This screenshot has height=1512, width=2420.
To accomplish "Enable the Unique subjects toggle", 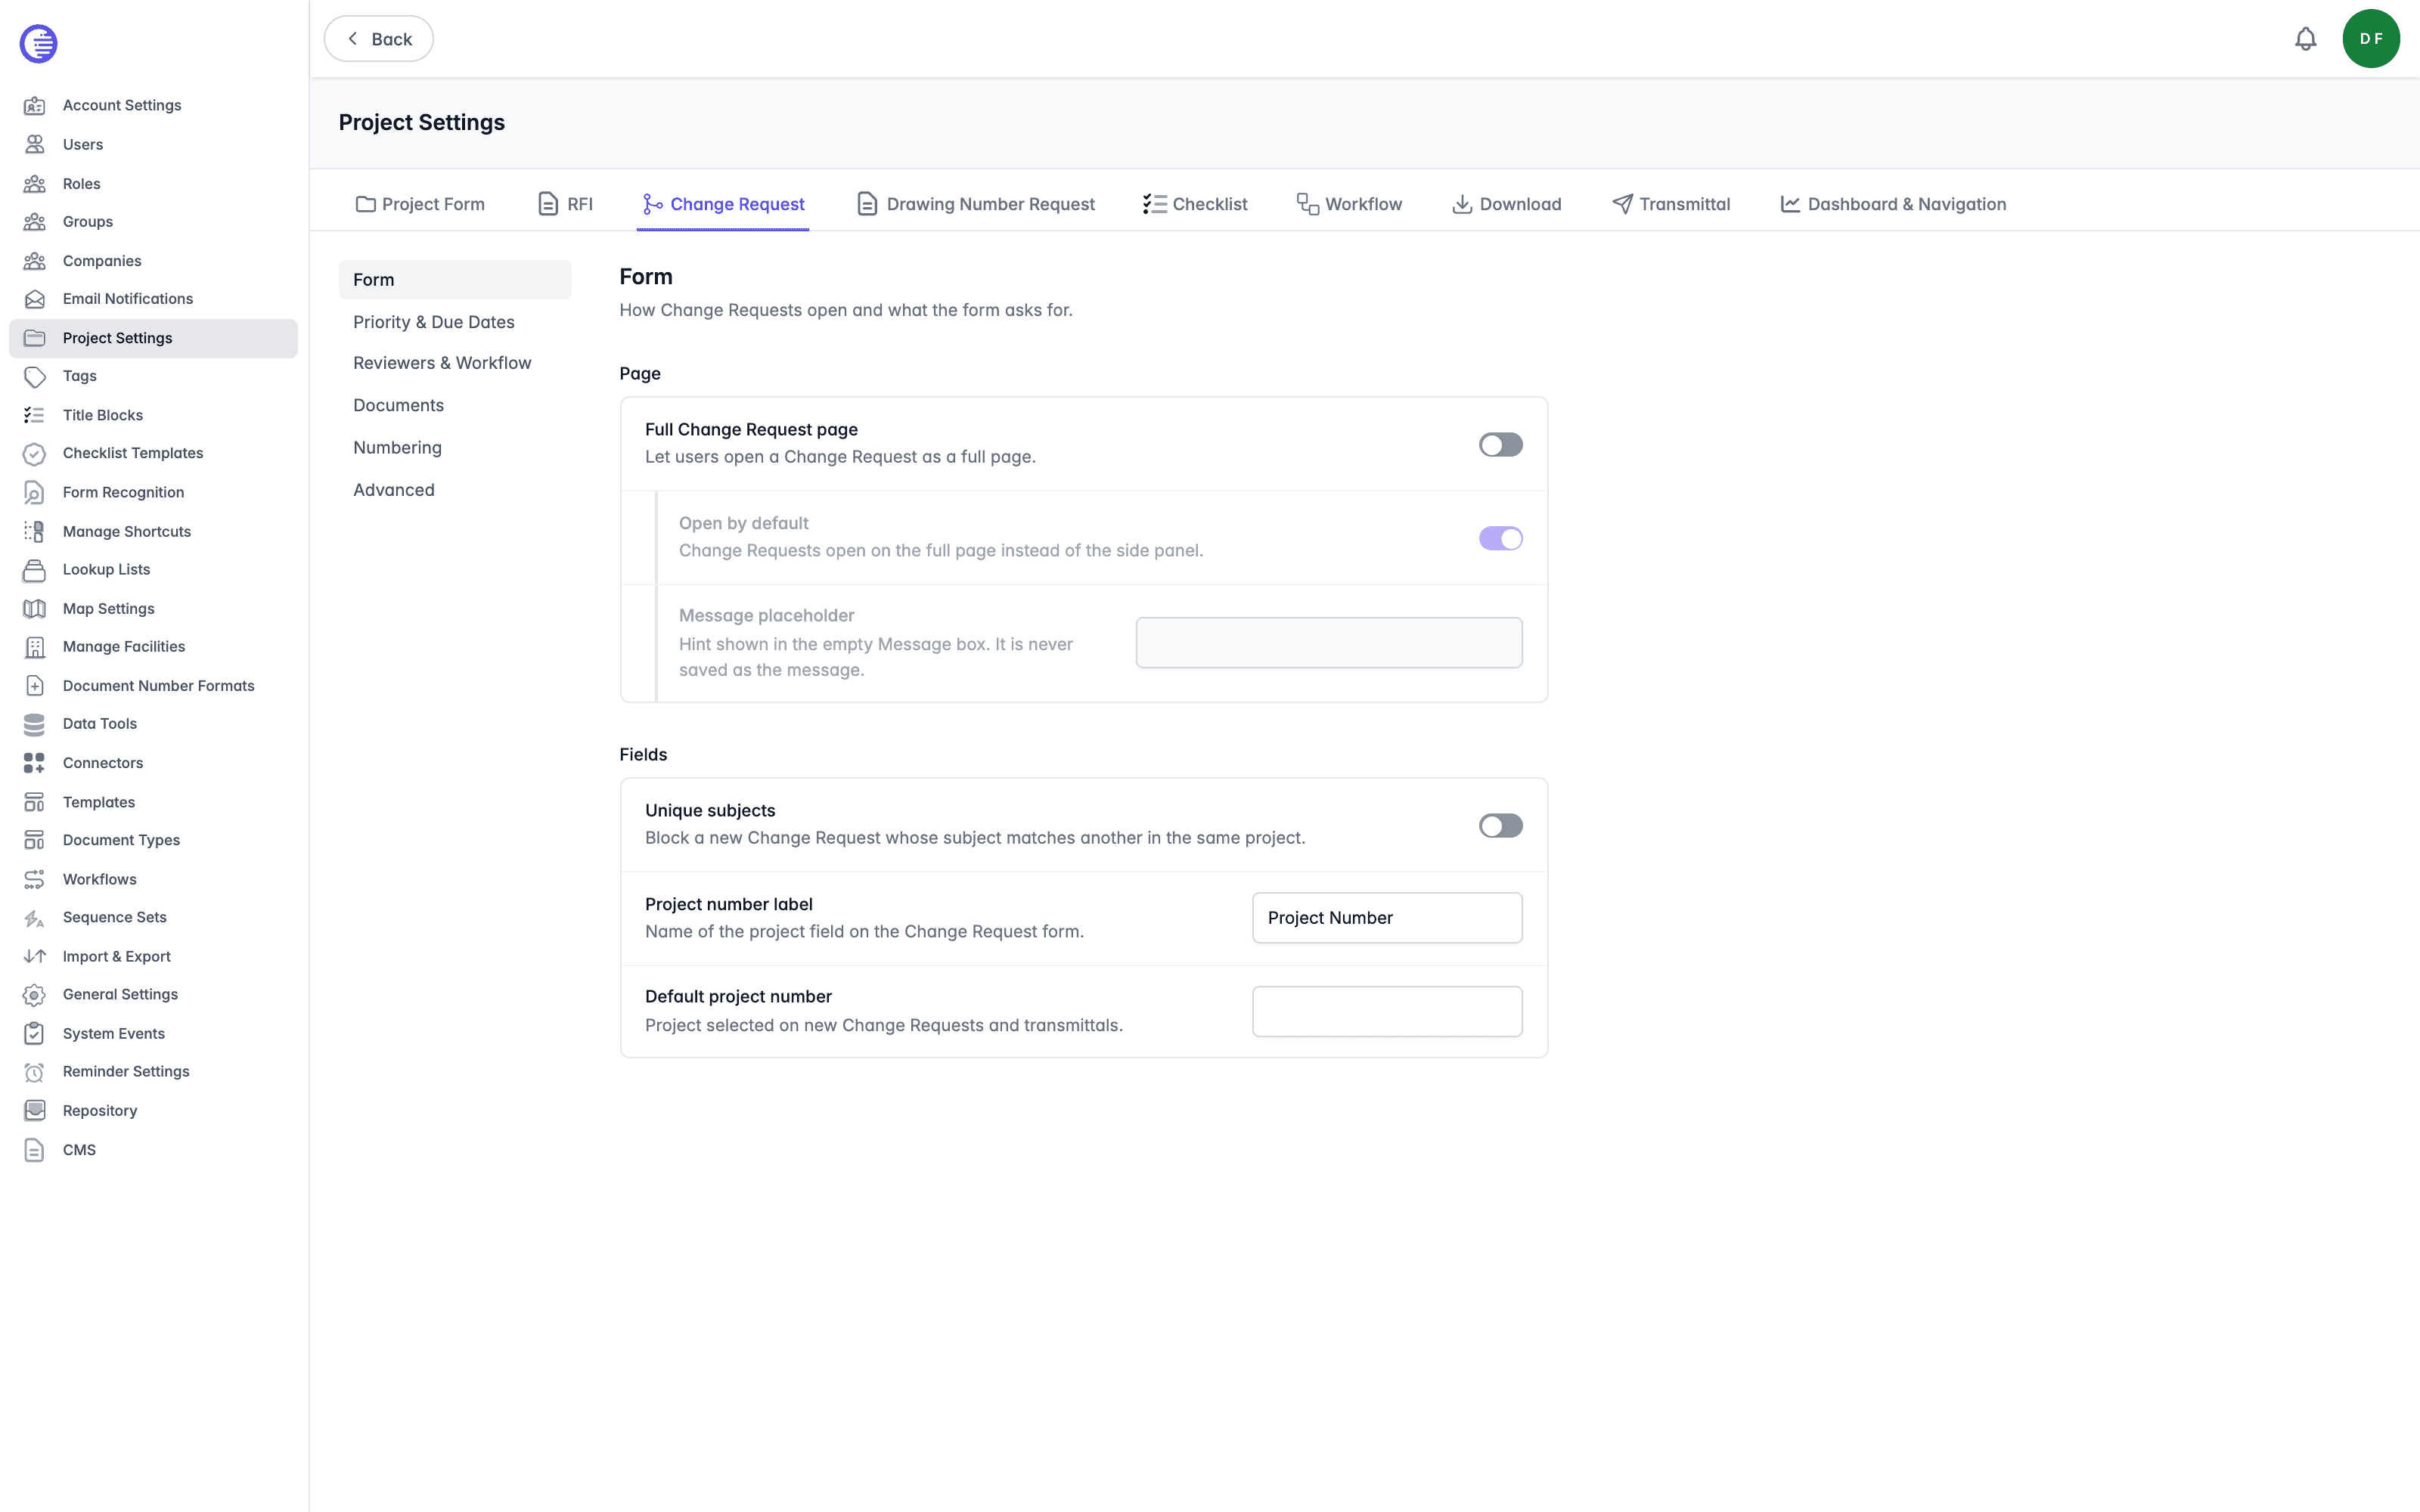I will pos(1500,825).
